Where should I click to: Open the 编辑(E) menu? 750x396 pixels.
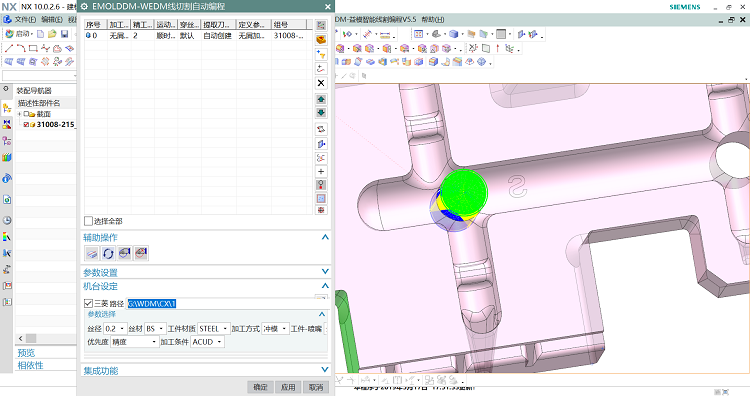tap(52, 20)
